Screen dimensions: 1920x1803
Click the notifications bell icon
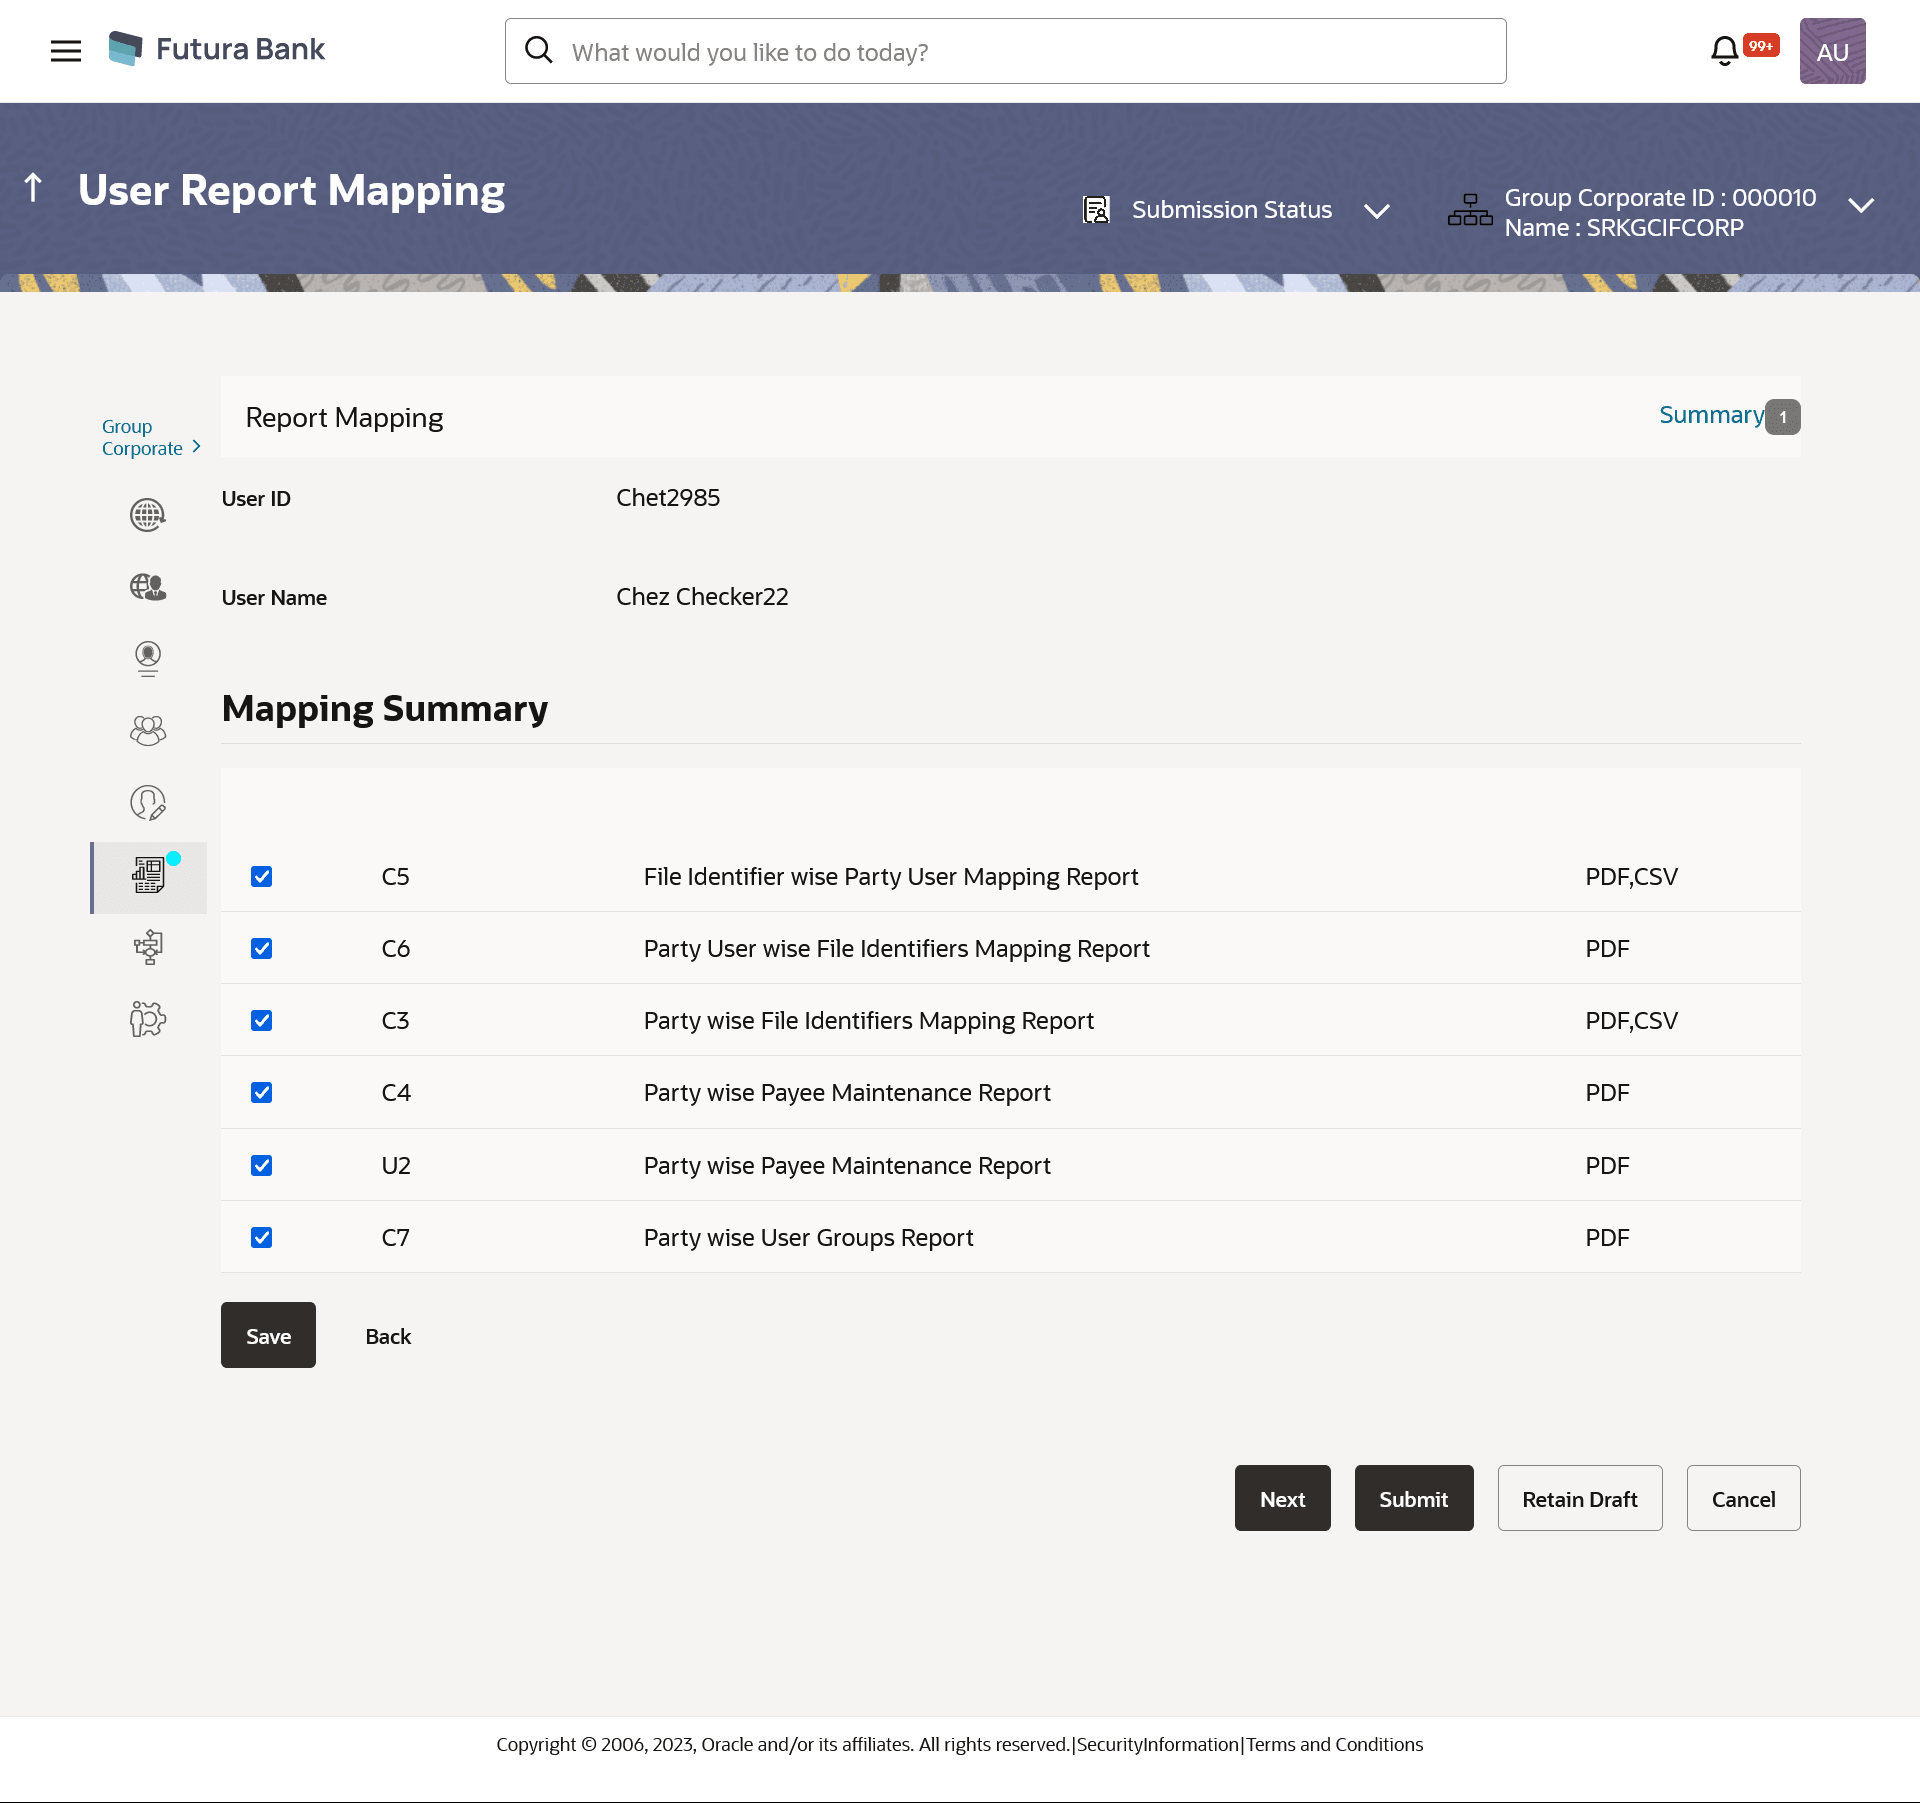click(x=1724, y=51)
